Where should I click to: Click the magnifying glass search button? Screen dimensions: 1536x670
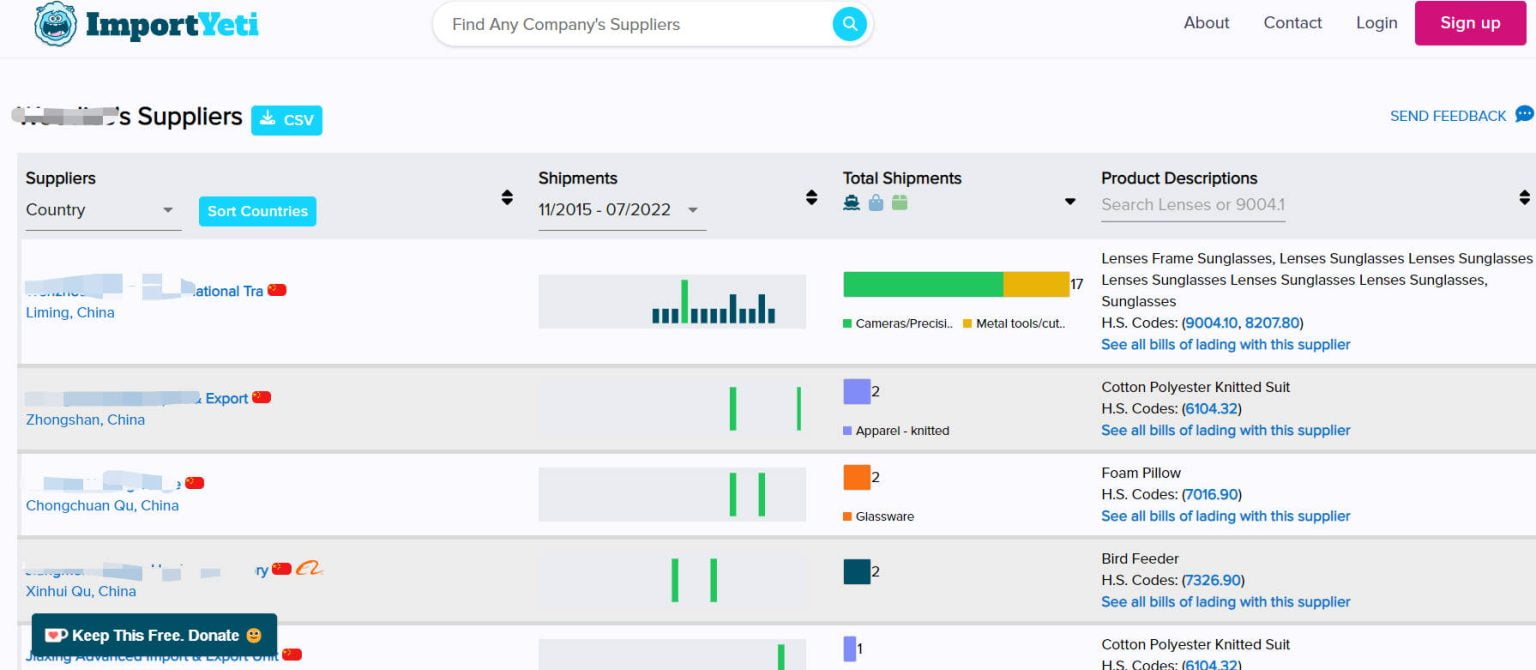click(x=849, y=24)
